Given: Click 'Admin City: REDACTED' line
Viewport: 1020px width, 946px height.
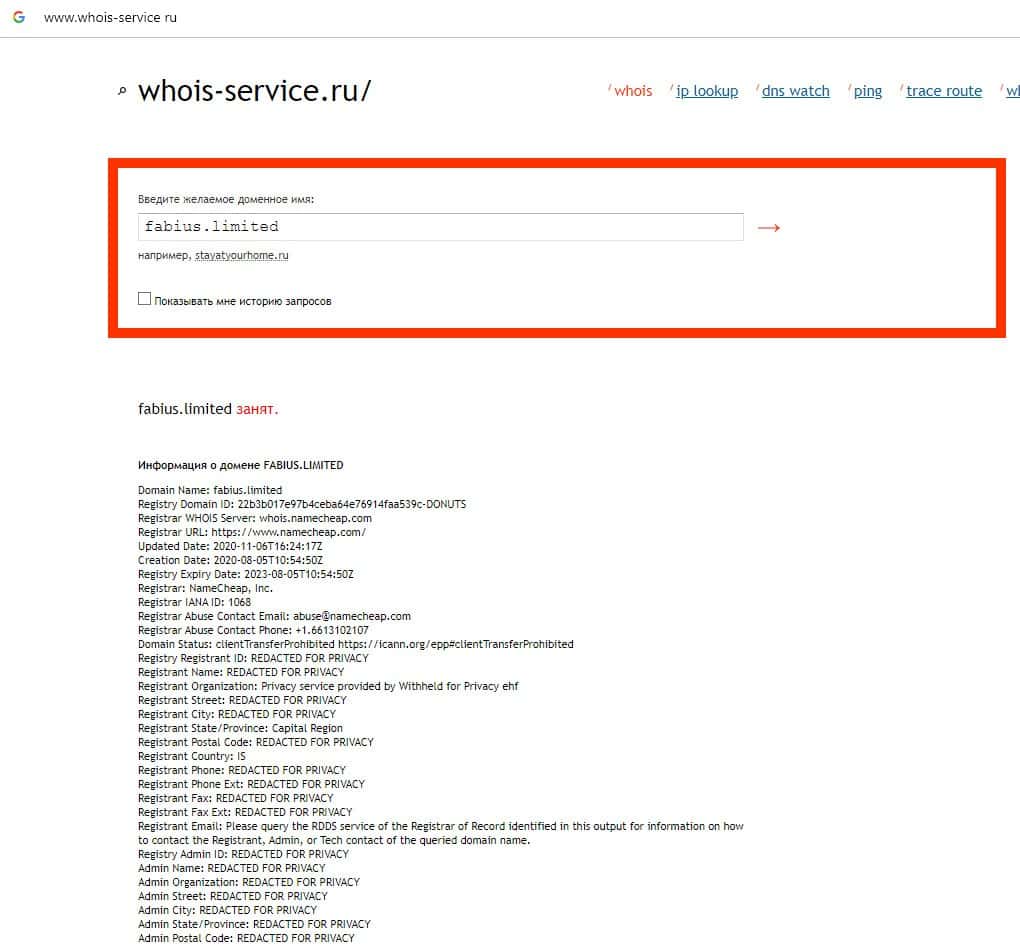Looking at the screenshot, I should [x=228, y=910].
